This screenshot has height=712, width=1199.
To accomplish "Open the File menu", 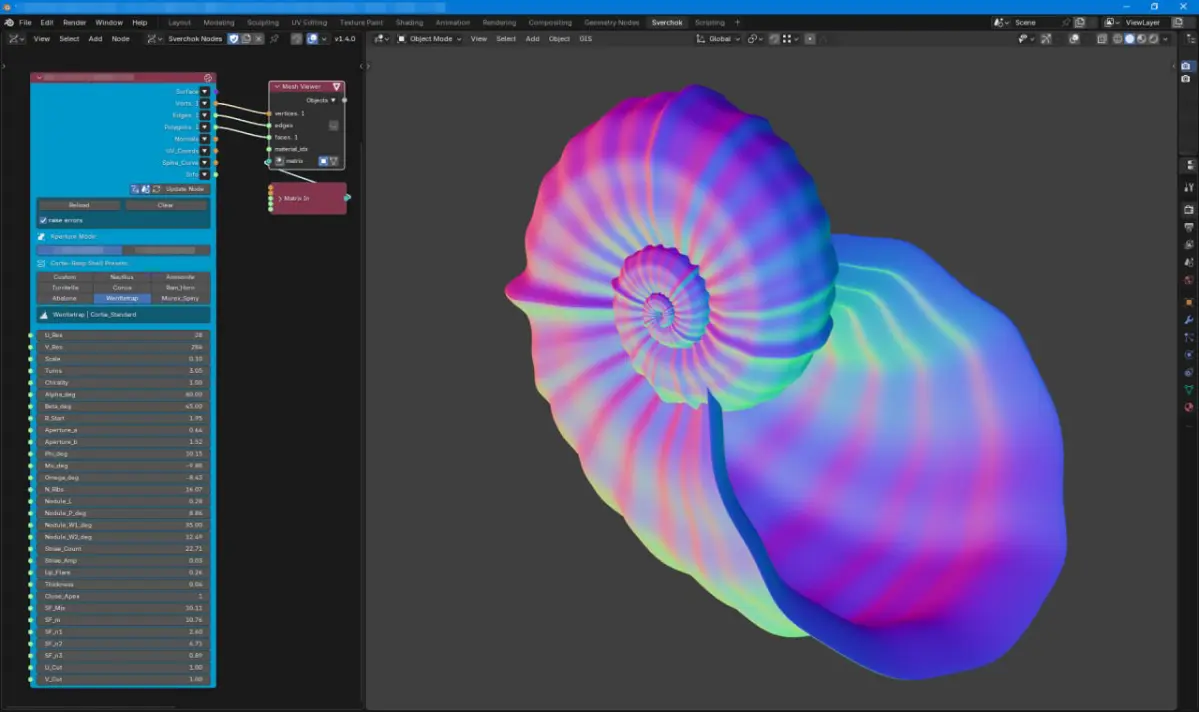I will click(x=25, y=23).
